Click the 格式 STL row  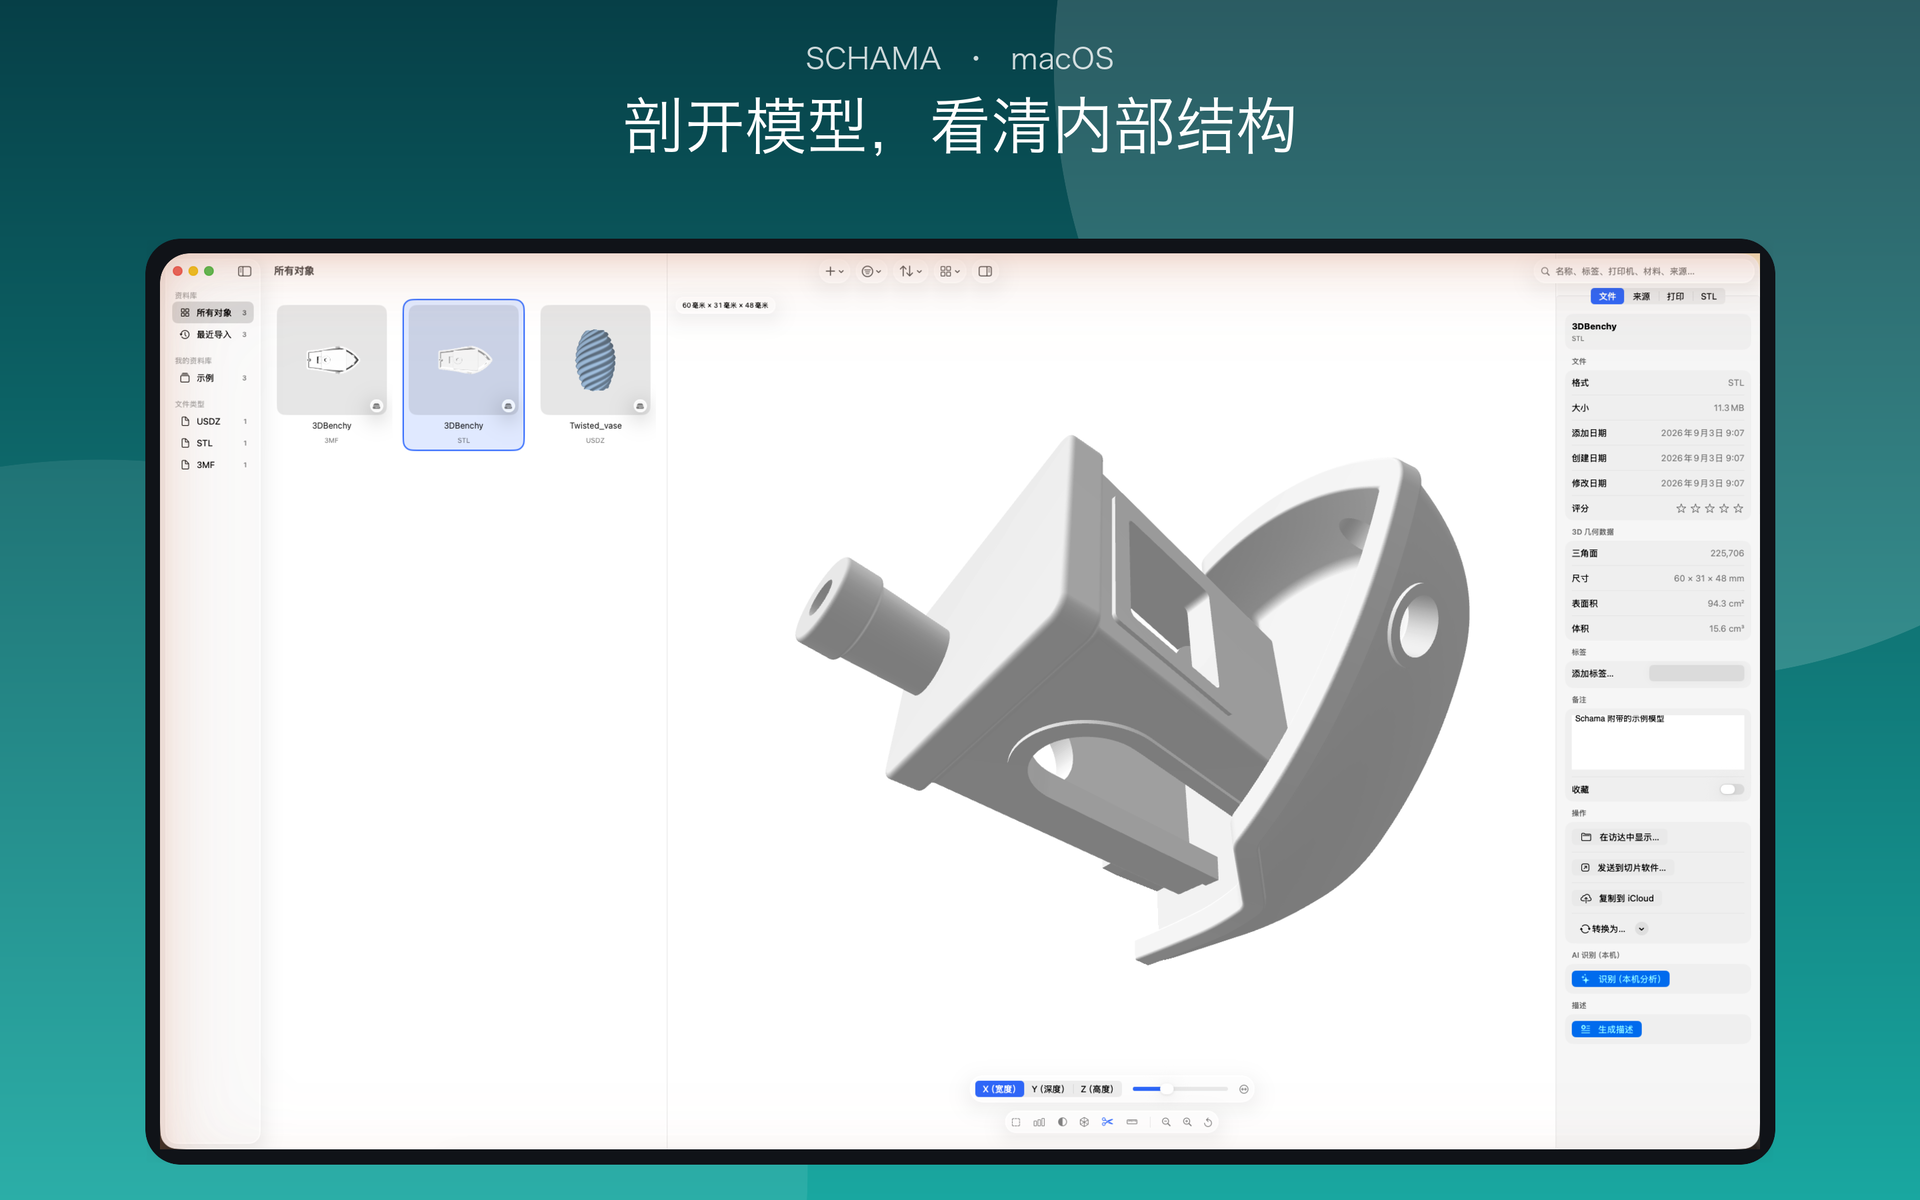coord(1657,383)
